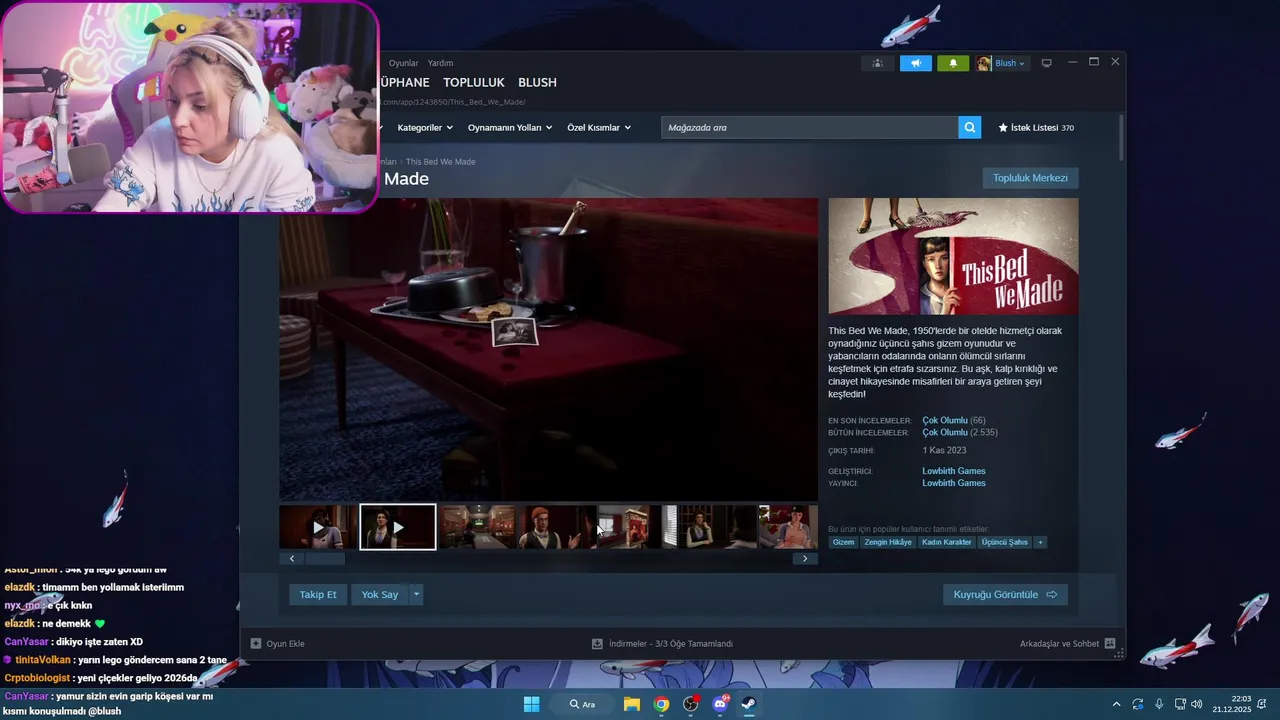Open volume control in system tray
1280x720 pixels.
pyautogui.click(x=1197, y=704)
